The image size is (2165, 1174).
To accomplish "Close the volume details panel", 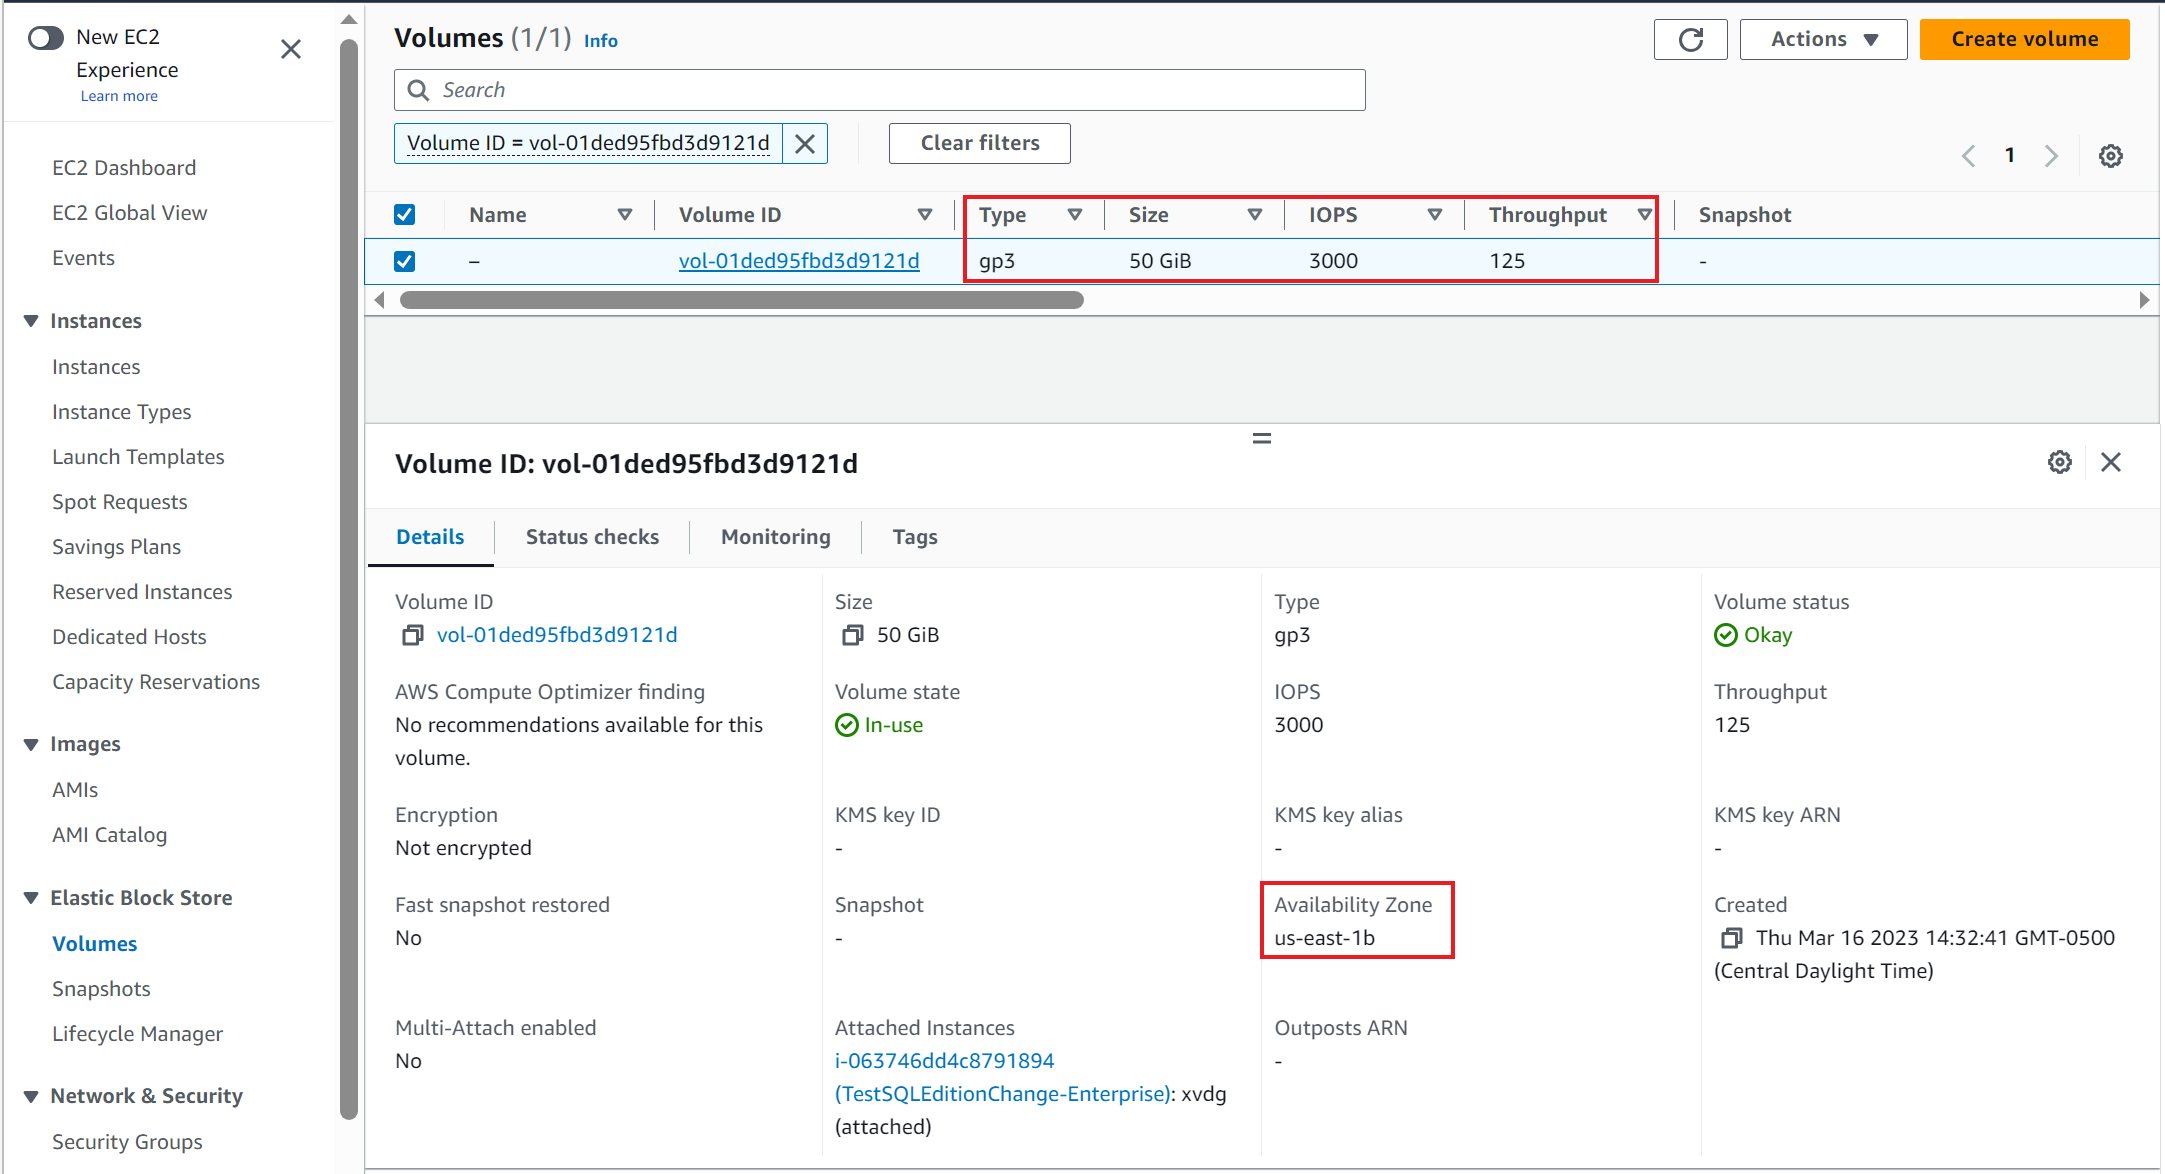I will (x=2112, y=462).
